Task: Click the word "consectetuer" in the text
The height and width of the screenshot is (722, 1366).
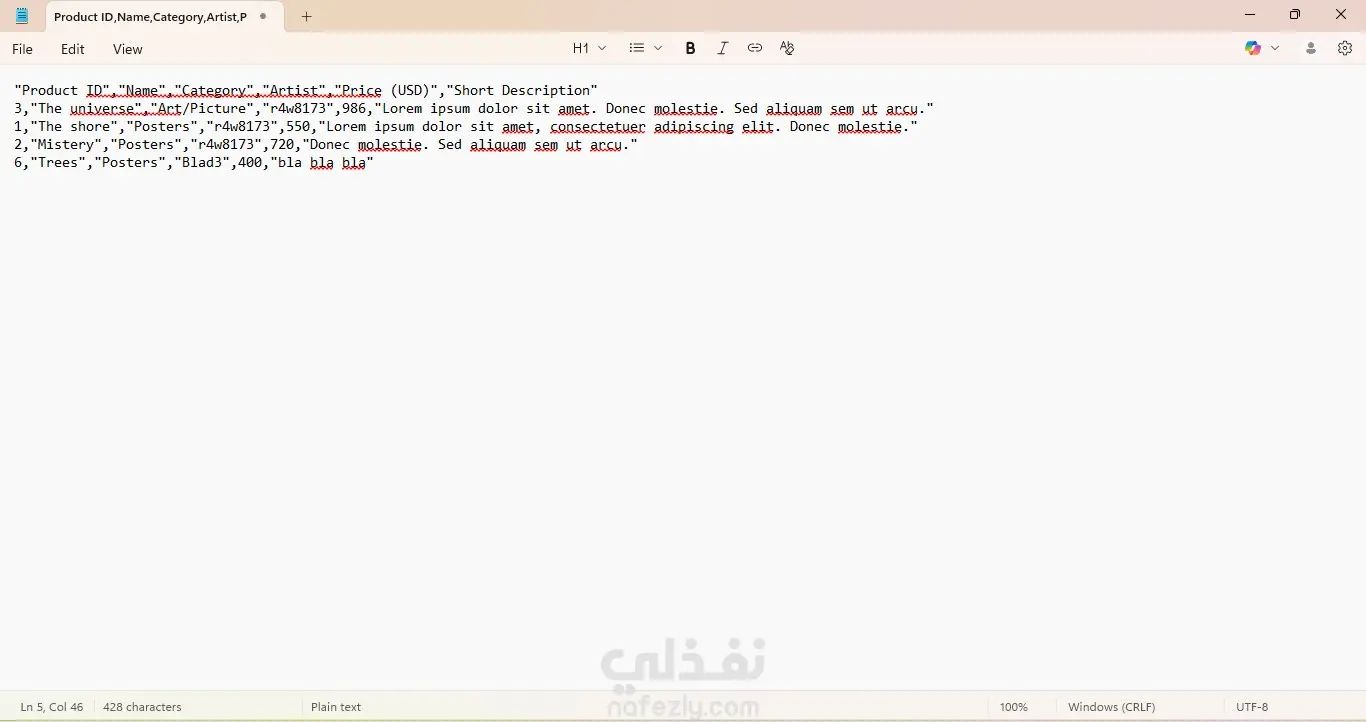Action: (x=598, y=127)
